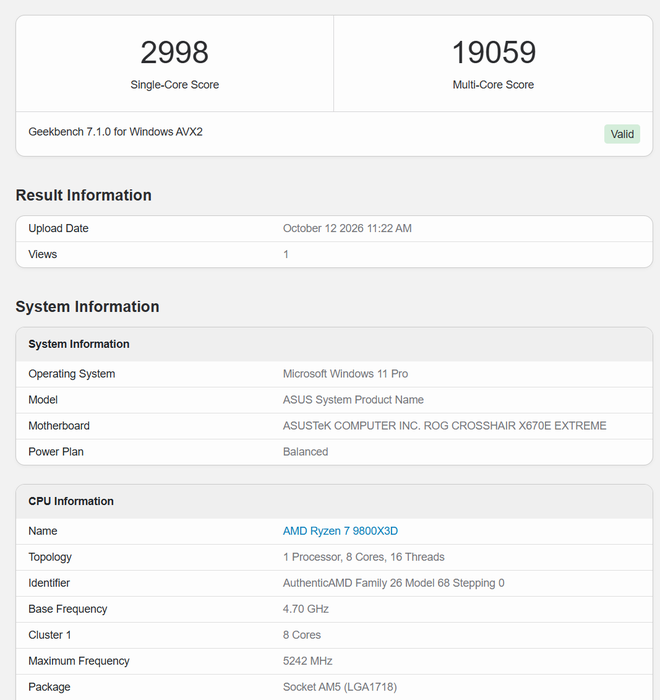This screenshot has width=660, height=700.
Task: Open the AMD Ryzen 7 9800X3D link
Action: [340, 531]
